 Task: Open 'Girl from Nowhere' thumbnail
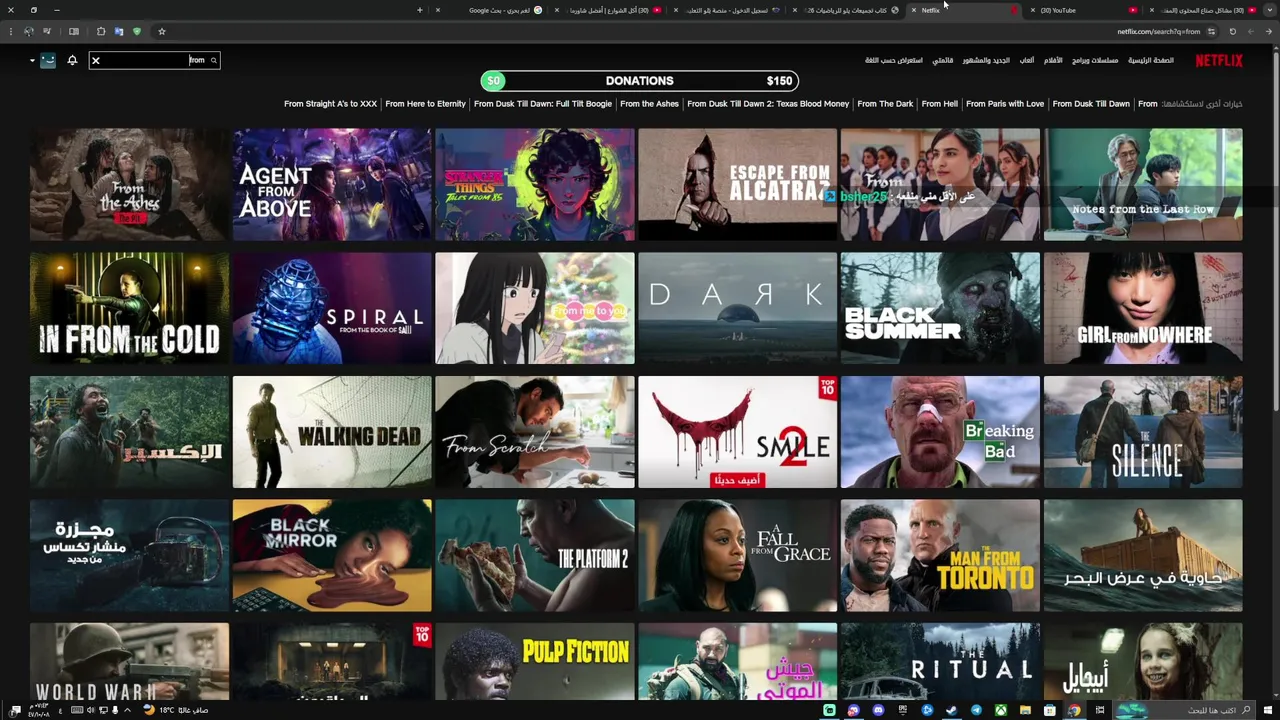(1143, 308)
